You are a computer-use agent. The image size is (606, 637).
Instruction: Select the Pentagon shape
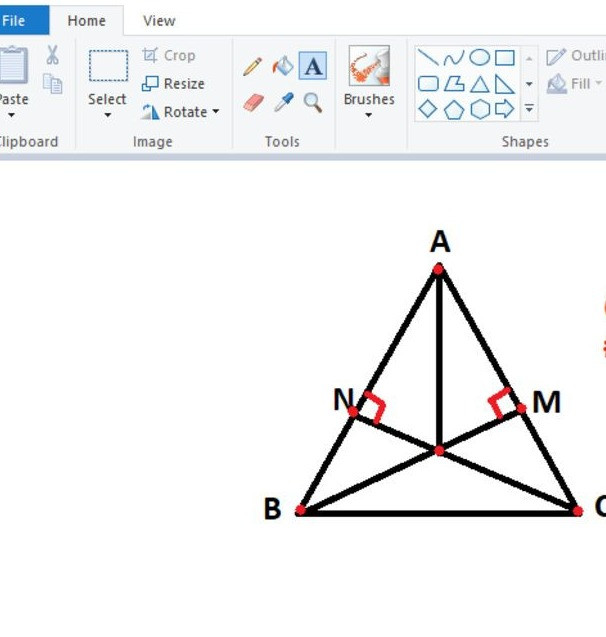point(454,109)
